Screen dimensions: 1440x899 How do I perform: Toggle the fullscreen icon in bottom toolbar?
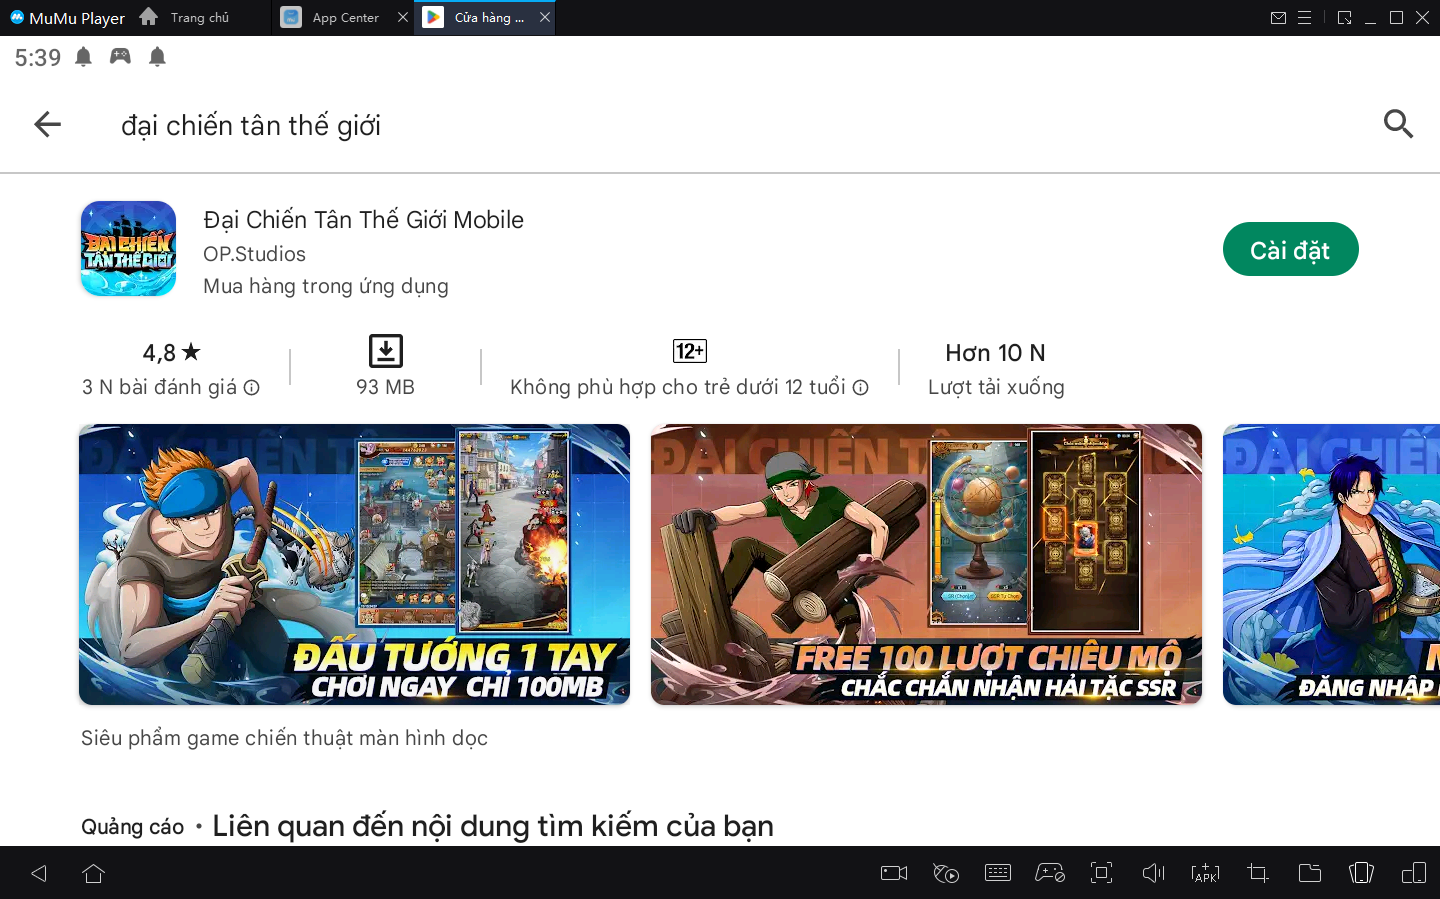pyautogui.click(x=1101, y=873)
